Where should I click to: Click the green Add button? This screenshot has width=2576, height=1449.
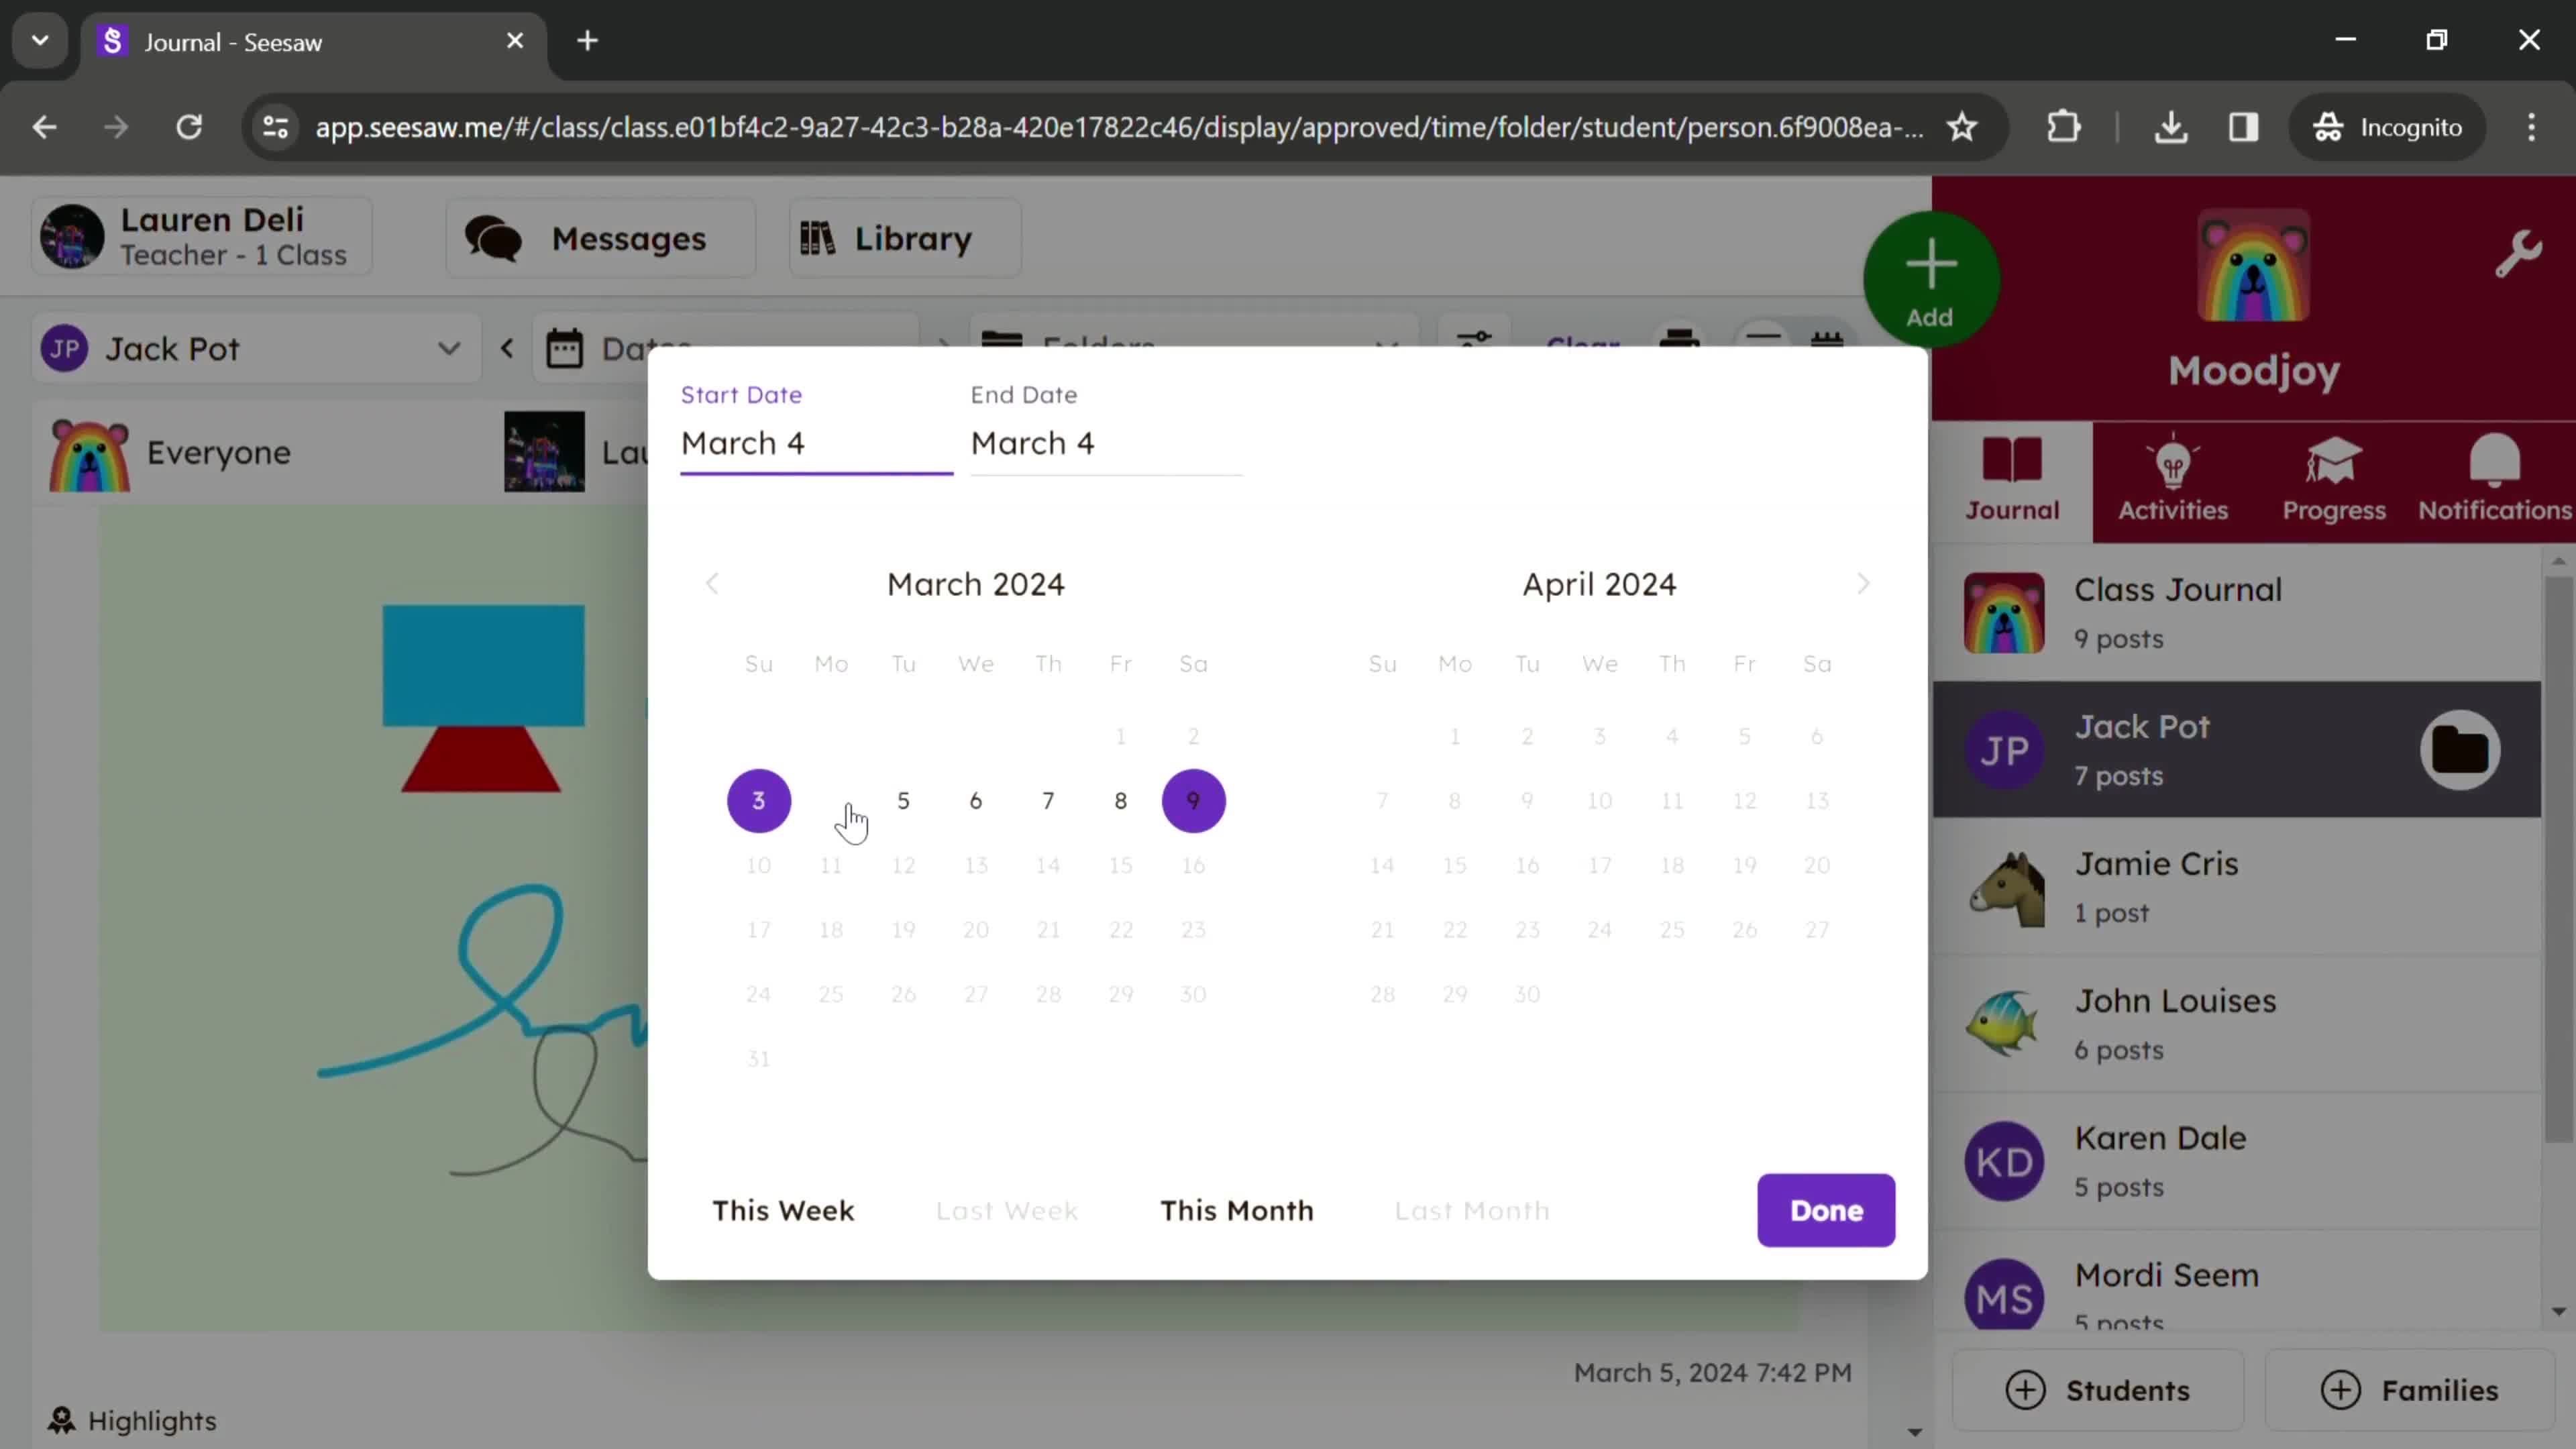coord(1930,279)
